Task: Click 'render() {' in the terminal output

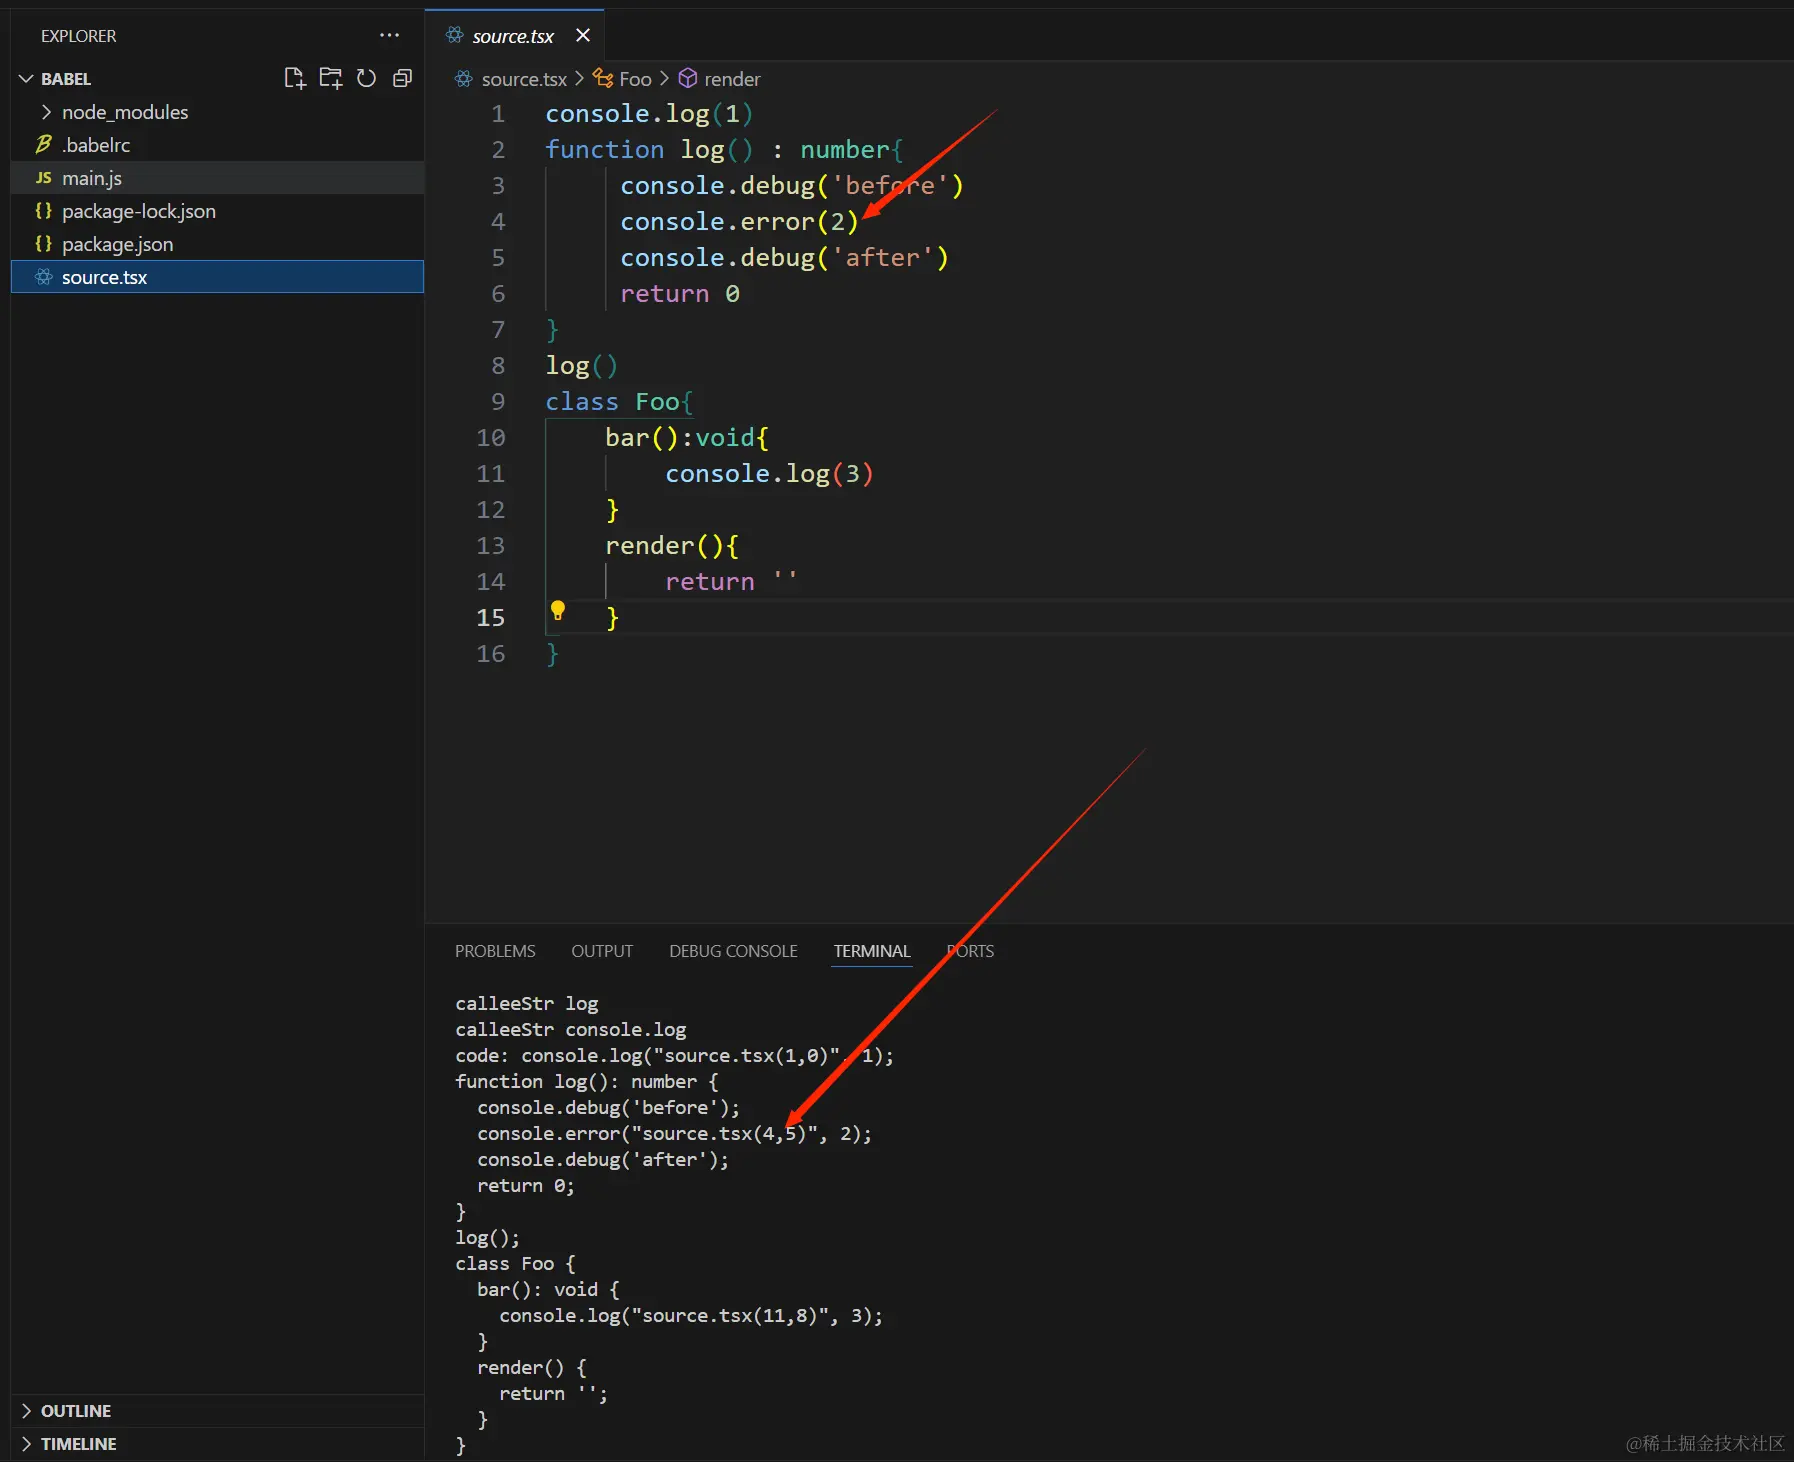Action: (532, 1367)
